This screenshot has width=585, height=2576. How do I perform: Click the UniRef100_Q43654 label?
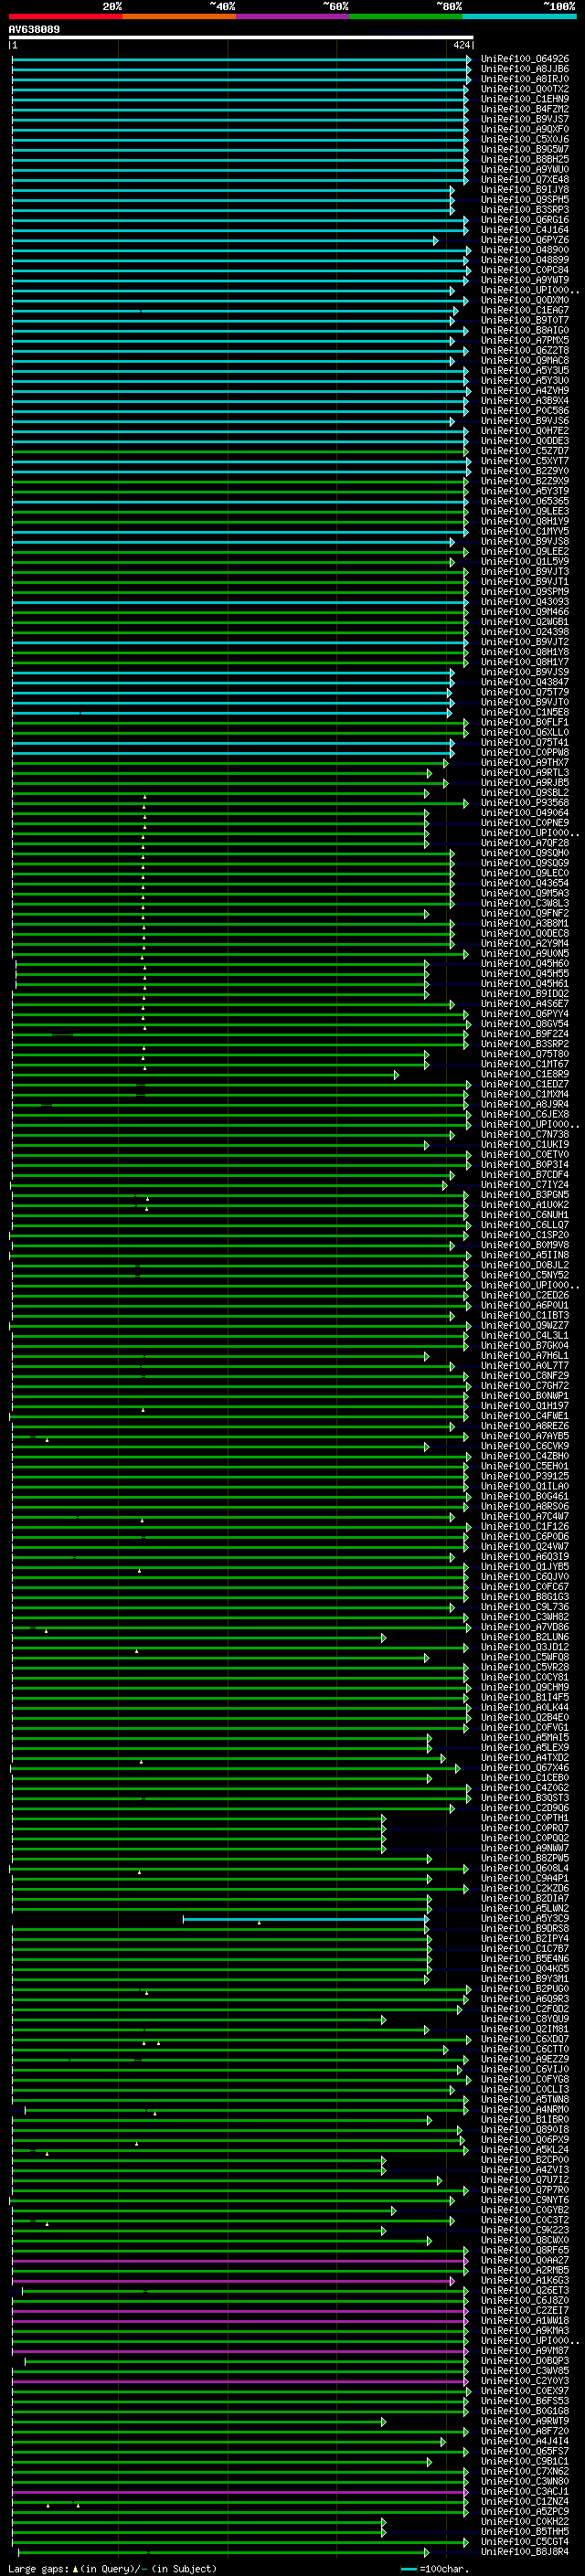click(x=524, y=883)
